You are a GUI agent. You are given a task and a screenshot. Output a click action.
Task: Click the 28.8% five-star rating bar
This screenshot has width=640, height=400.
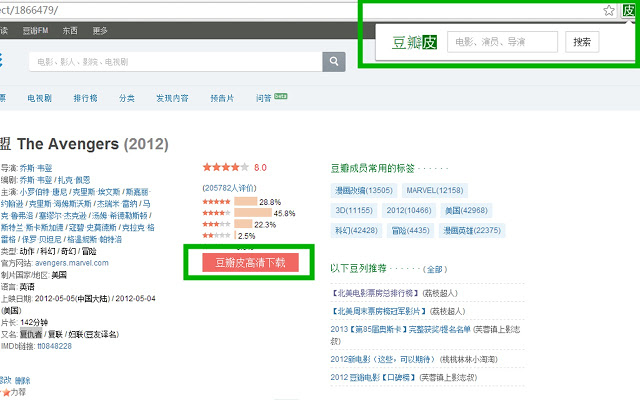[x=246, y=202]
